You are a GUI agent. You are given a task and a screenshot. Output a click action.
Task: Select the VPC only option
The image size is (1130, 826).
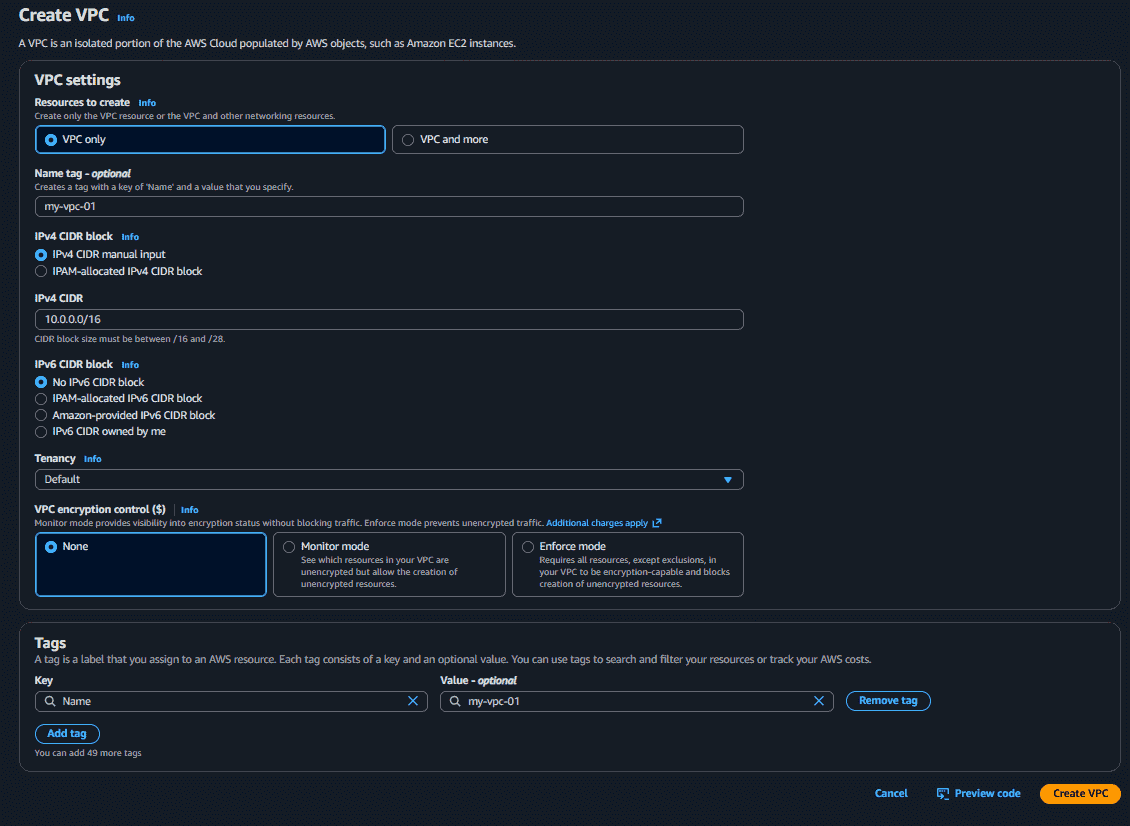[210, 139]
